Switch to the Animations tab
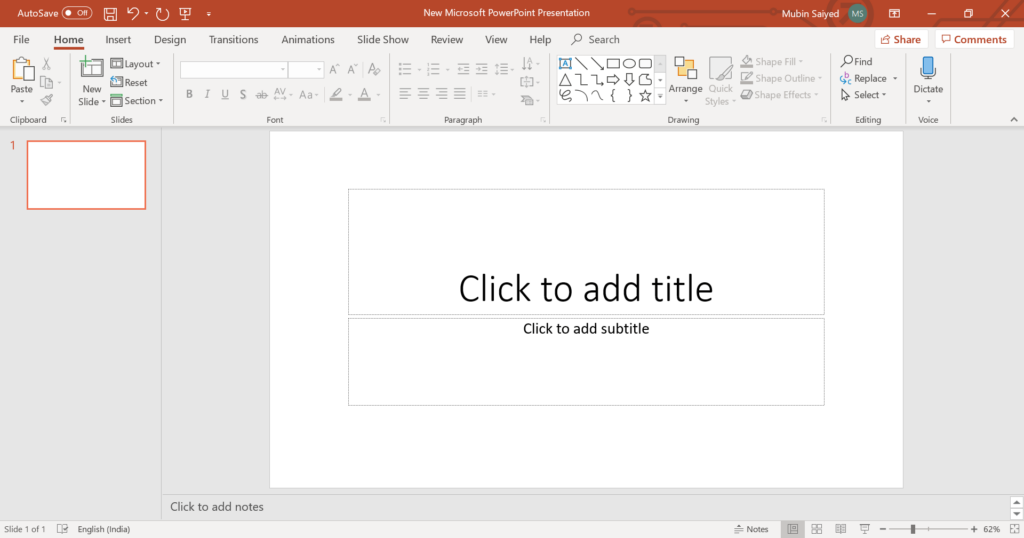1024x538 pixels. coord(308,40)
